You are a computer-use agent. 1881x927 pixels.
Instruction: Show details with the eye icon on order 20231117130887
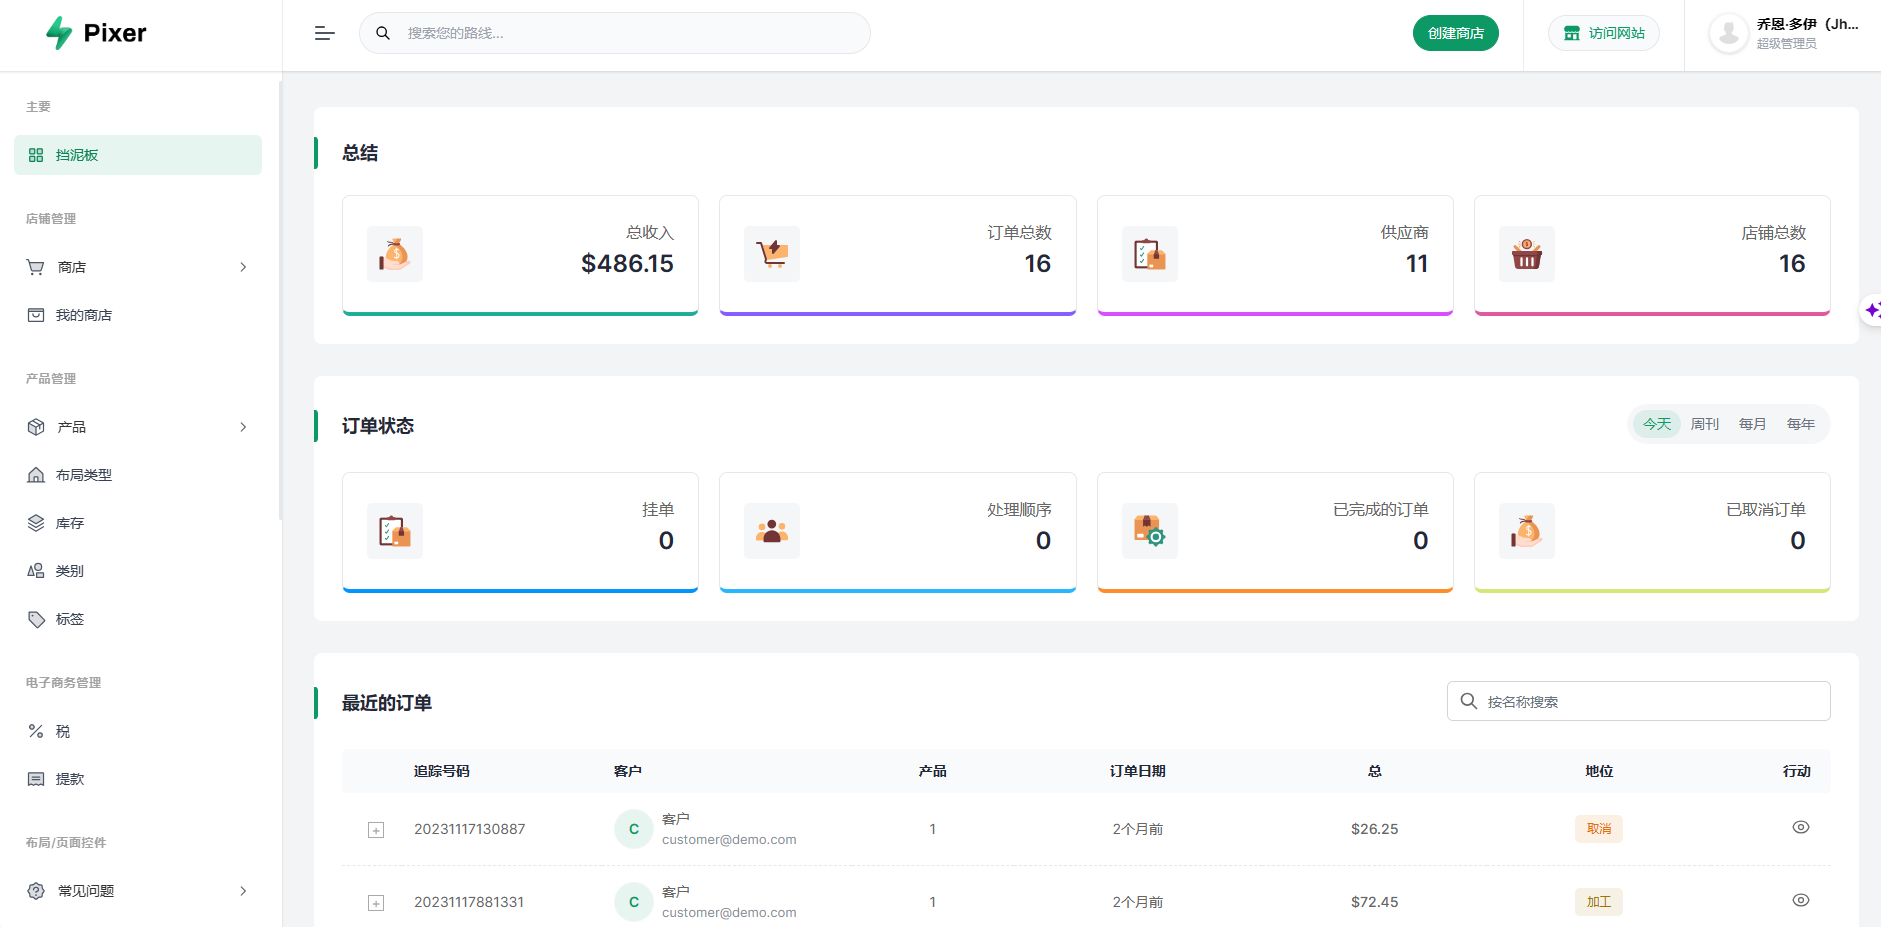1801,827
